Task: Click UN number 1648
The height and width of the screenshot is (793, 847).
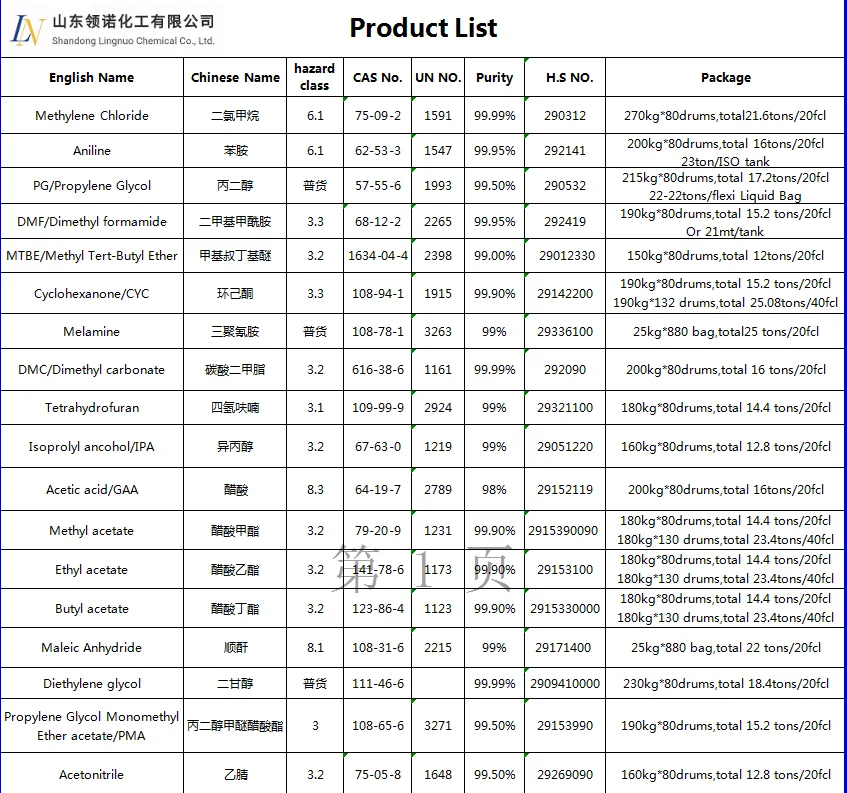Action: pyautogui.click(x=438, y=774)
